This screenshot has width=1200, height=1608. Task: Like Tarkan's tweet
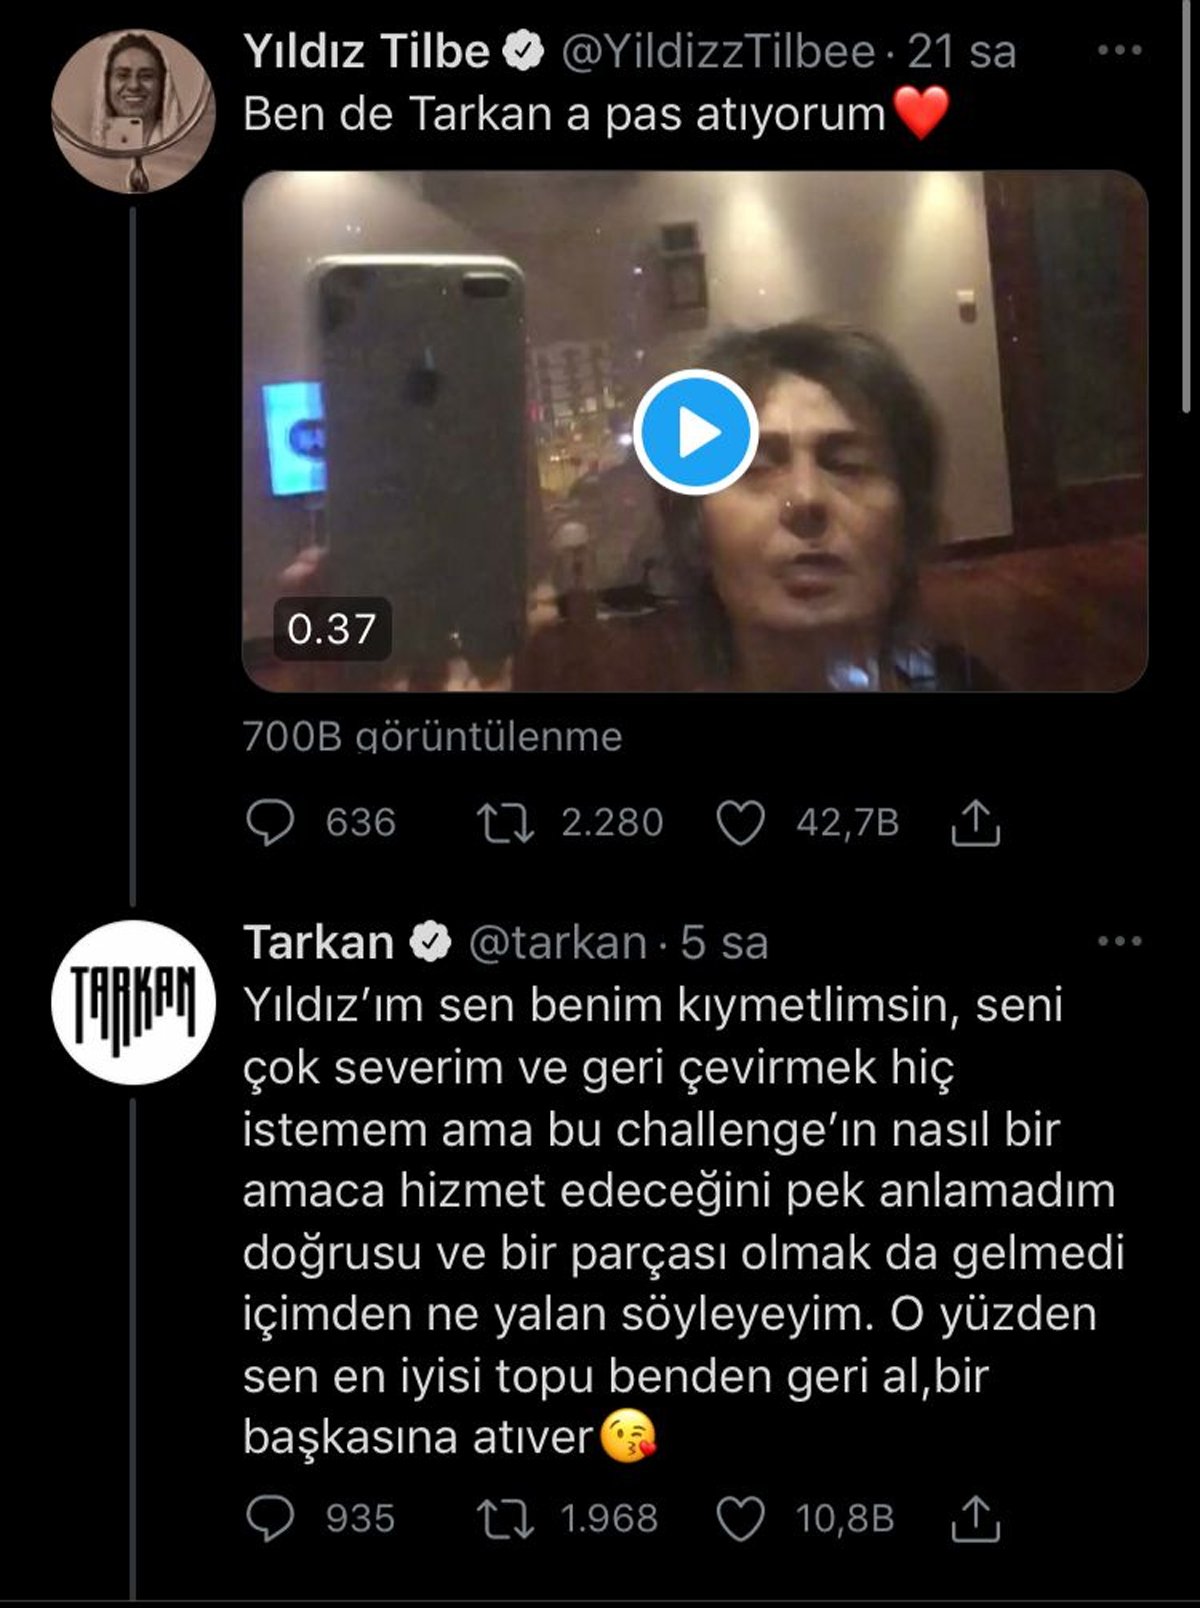pyautogui.click(x=741, y=1519)
